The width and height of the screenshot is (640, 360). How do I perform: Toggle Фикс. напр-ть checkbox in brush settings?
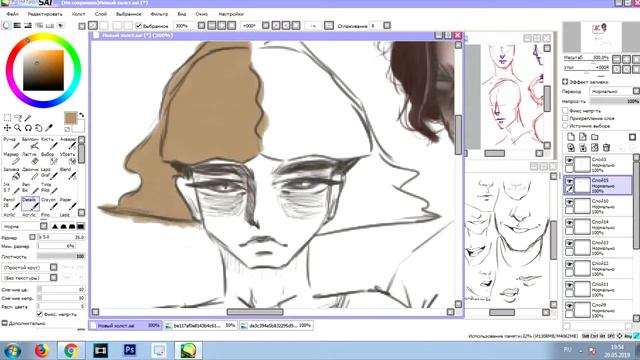[40, 314]
